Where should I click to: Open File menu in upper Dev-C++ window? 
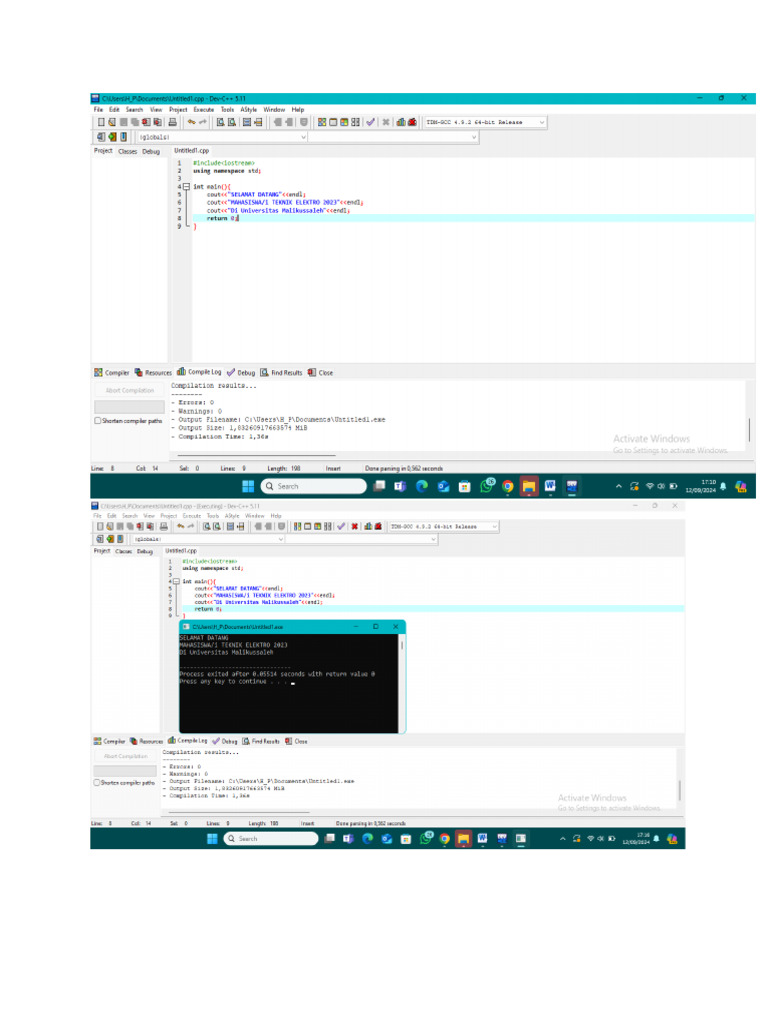click(x=98, y=110)
